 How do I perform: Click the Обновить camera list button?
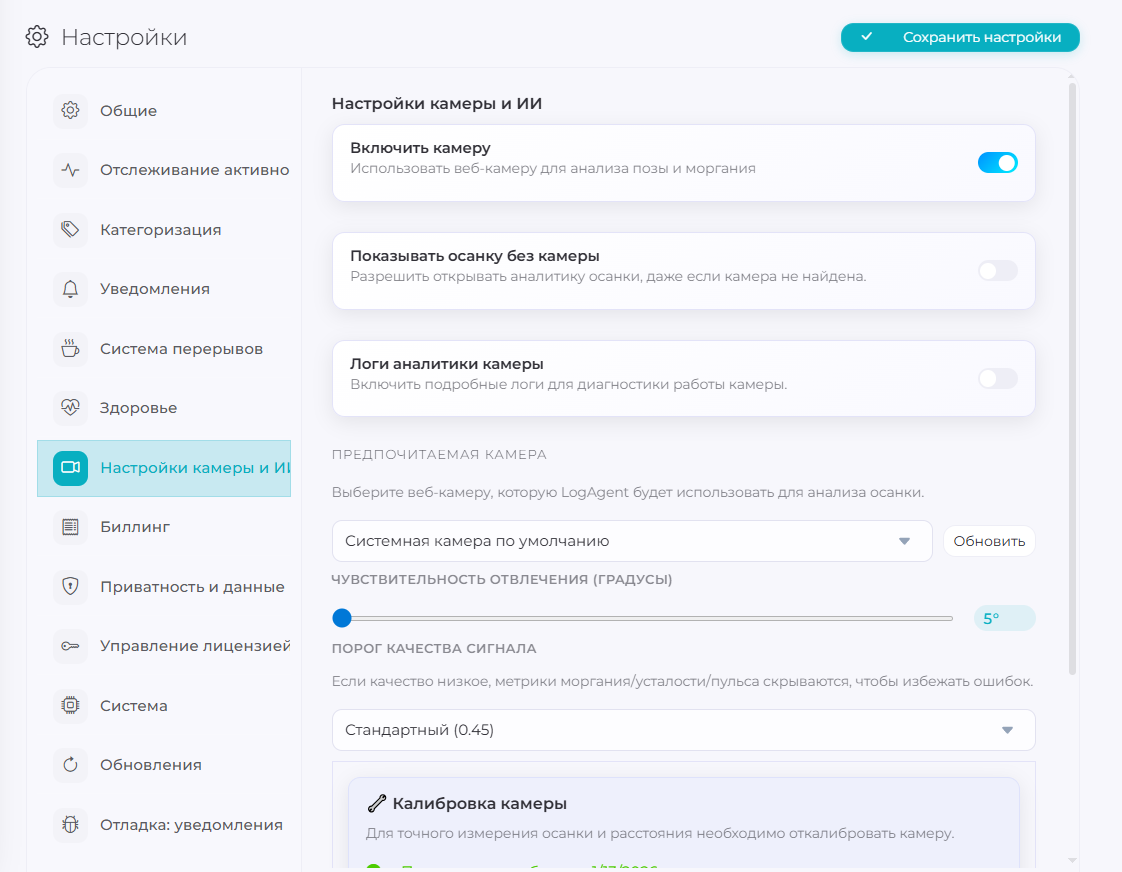coord(989,542)
